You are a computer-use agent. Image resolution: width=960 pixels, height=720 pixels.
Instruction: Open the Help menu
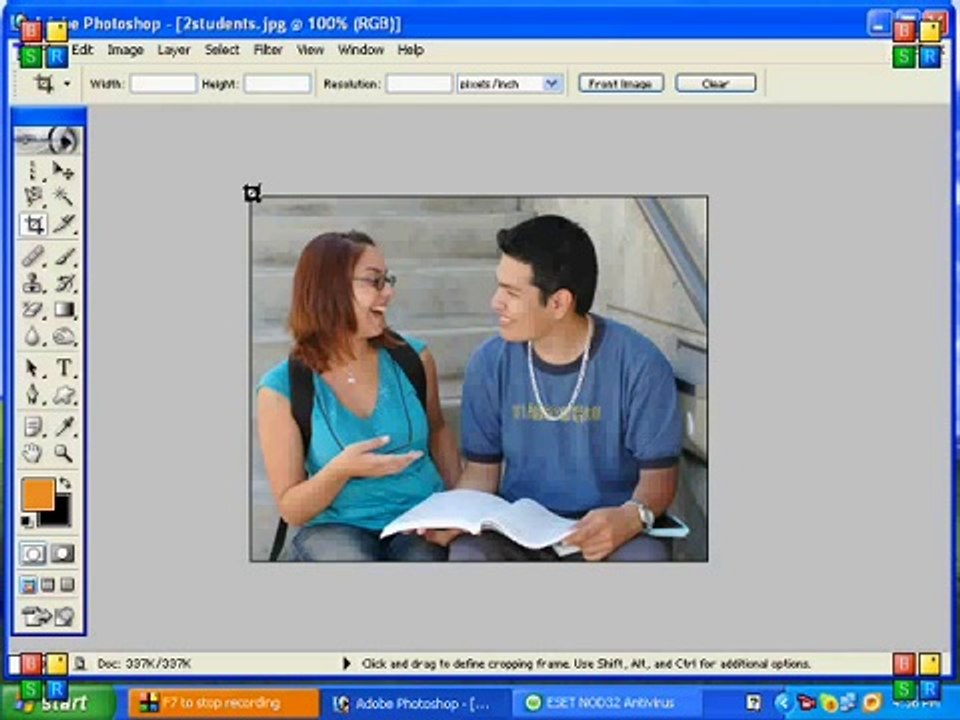tap(410, 50)
